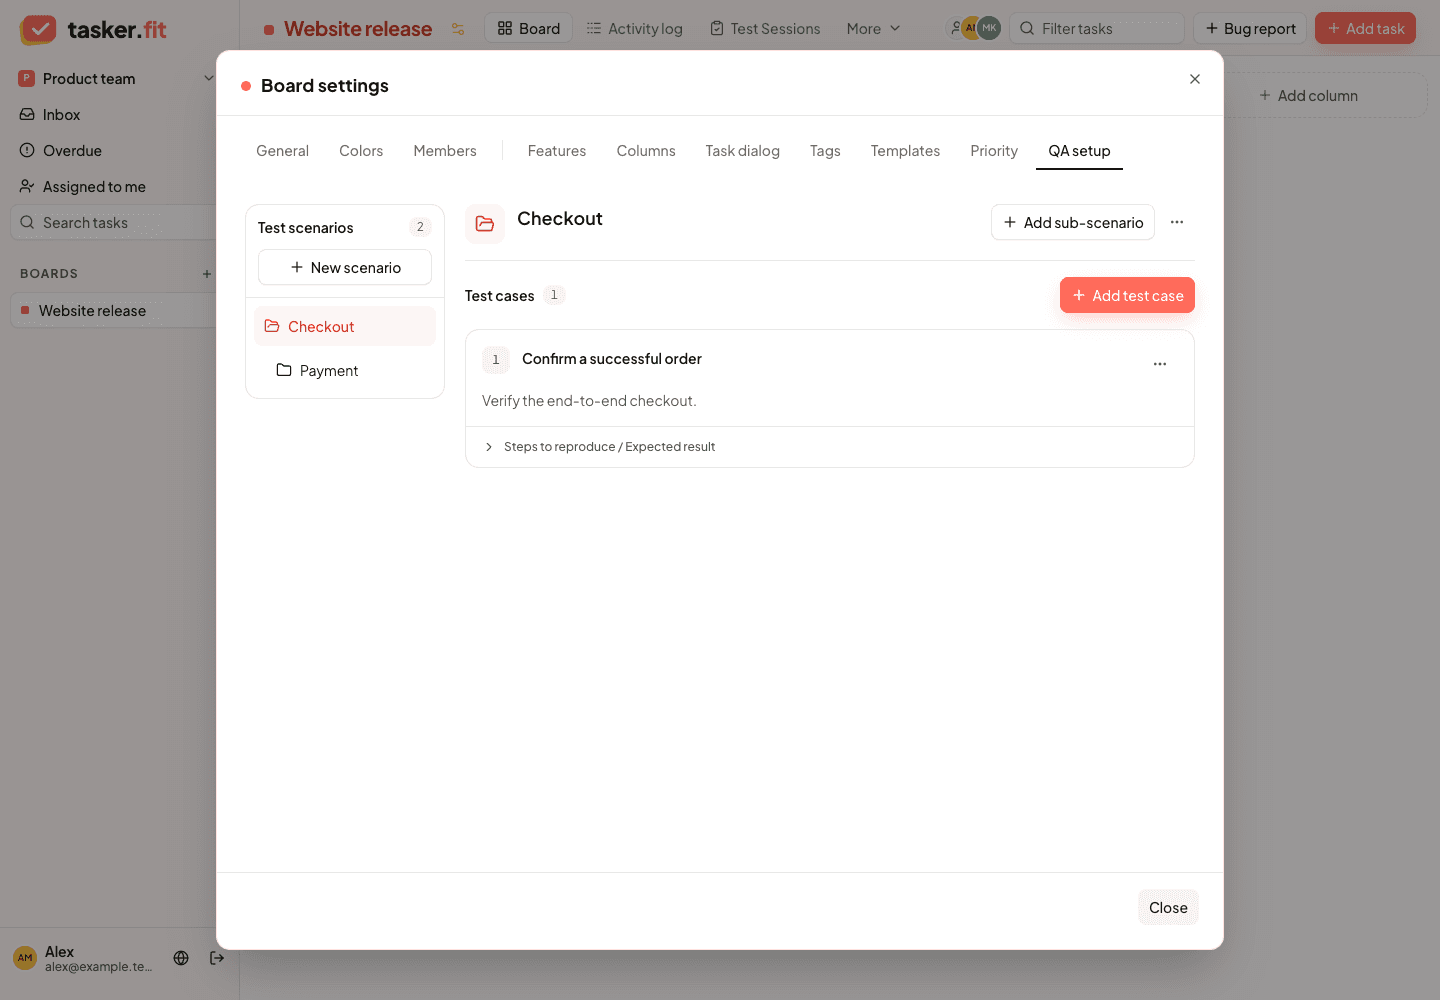Click the globe language icon

tap(181, 958)
